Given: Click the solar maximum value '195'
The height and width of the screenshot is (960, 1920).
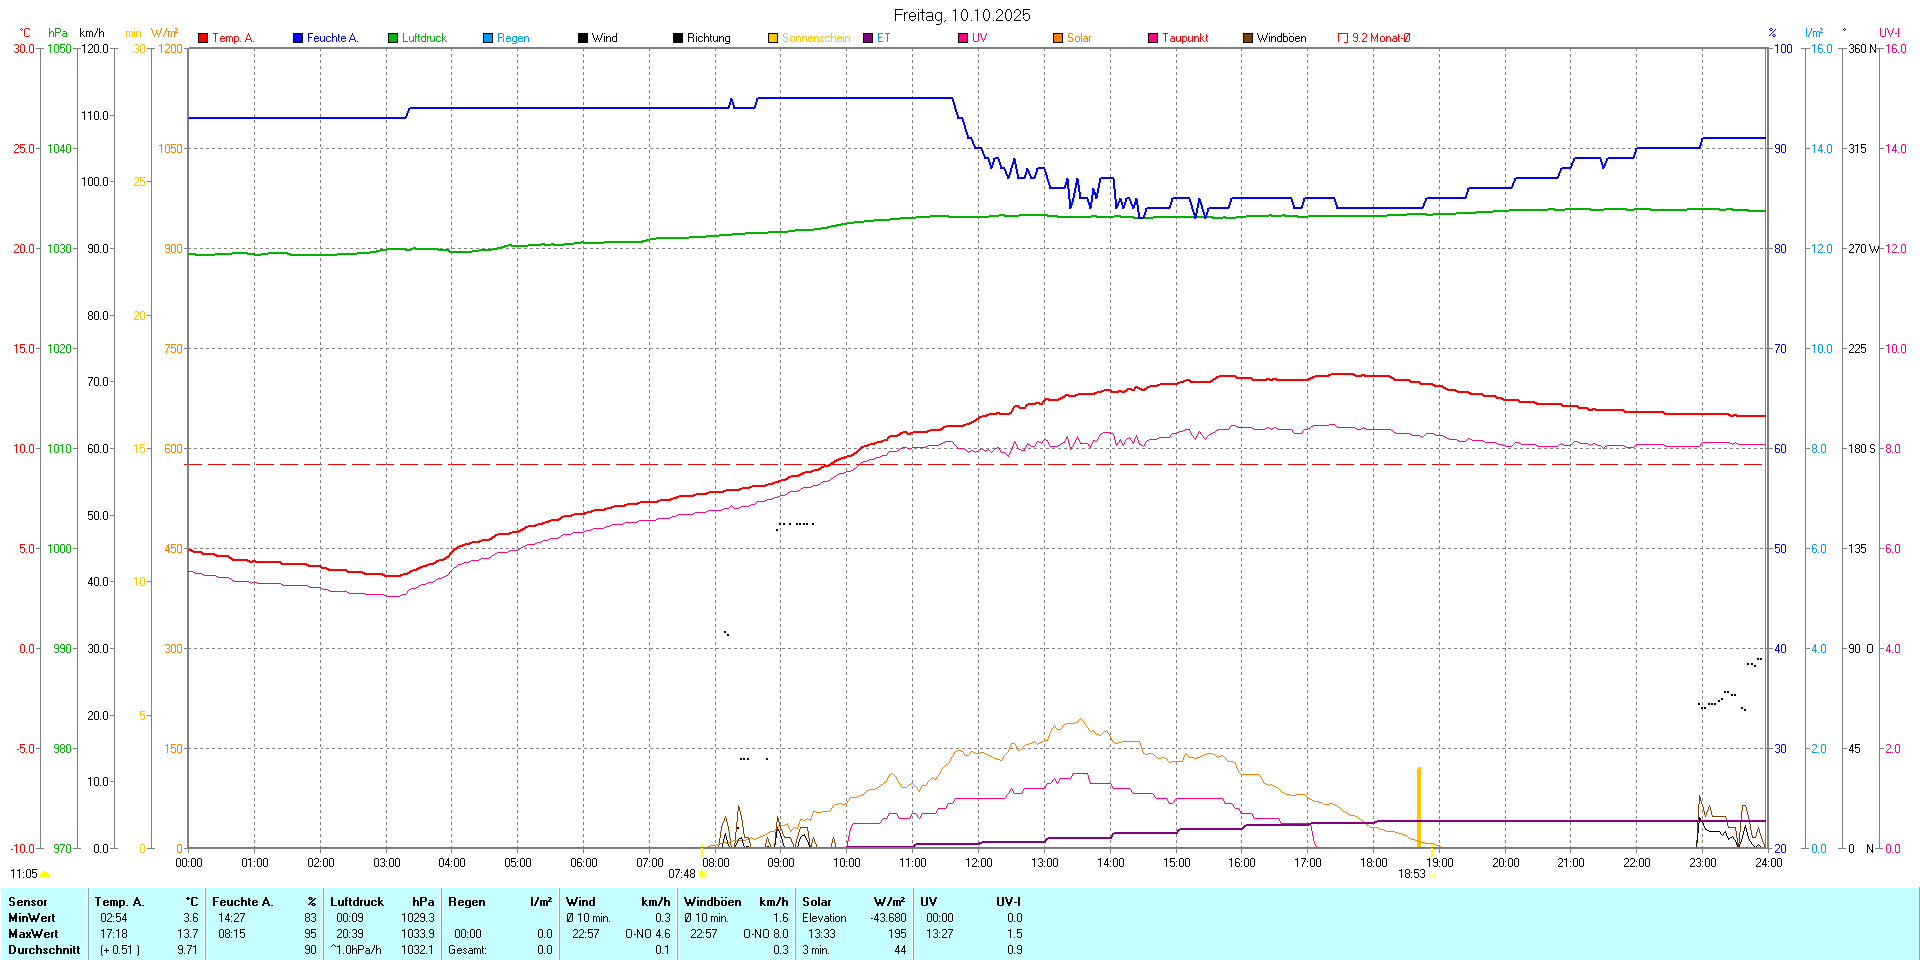Looking at the screenshot, I should (897, 934).
